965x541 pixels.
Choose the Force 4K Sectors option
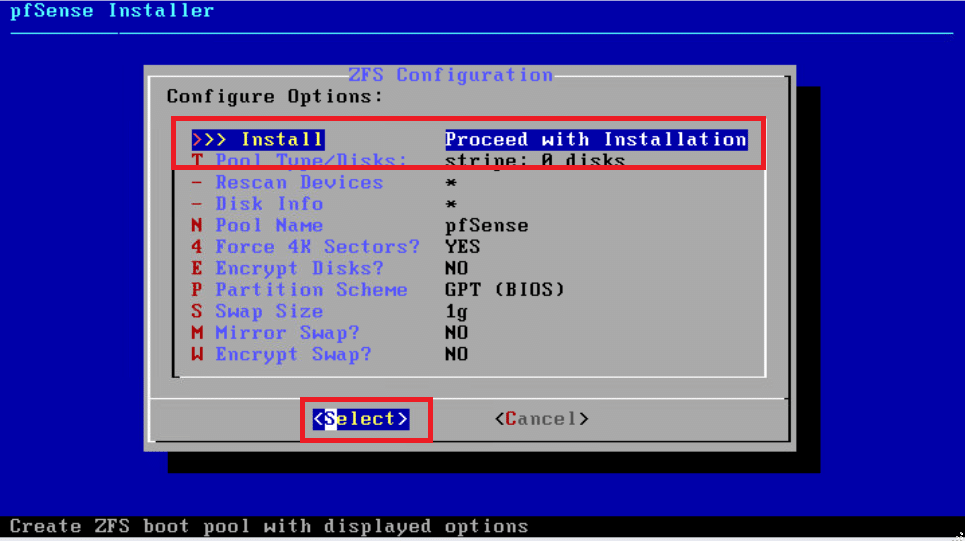coord(317,247)
